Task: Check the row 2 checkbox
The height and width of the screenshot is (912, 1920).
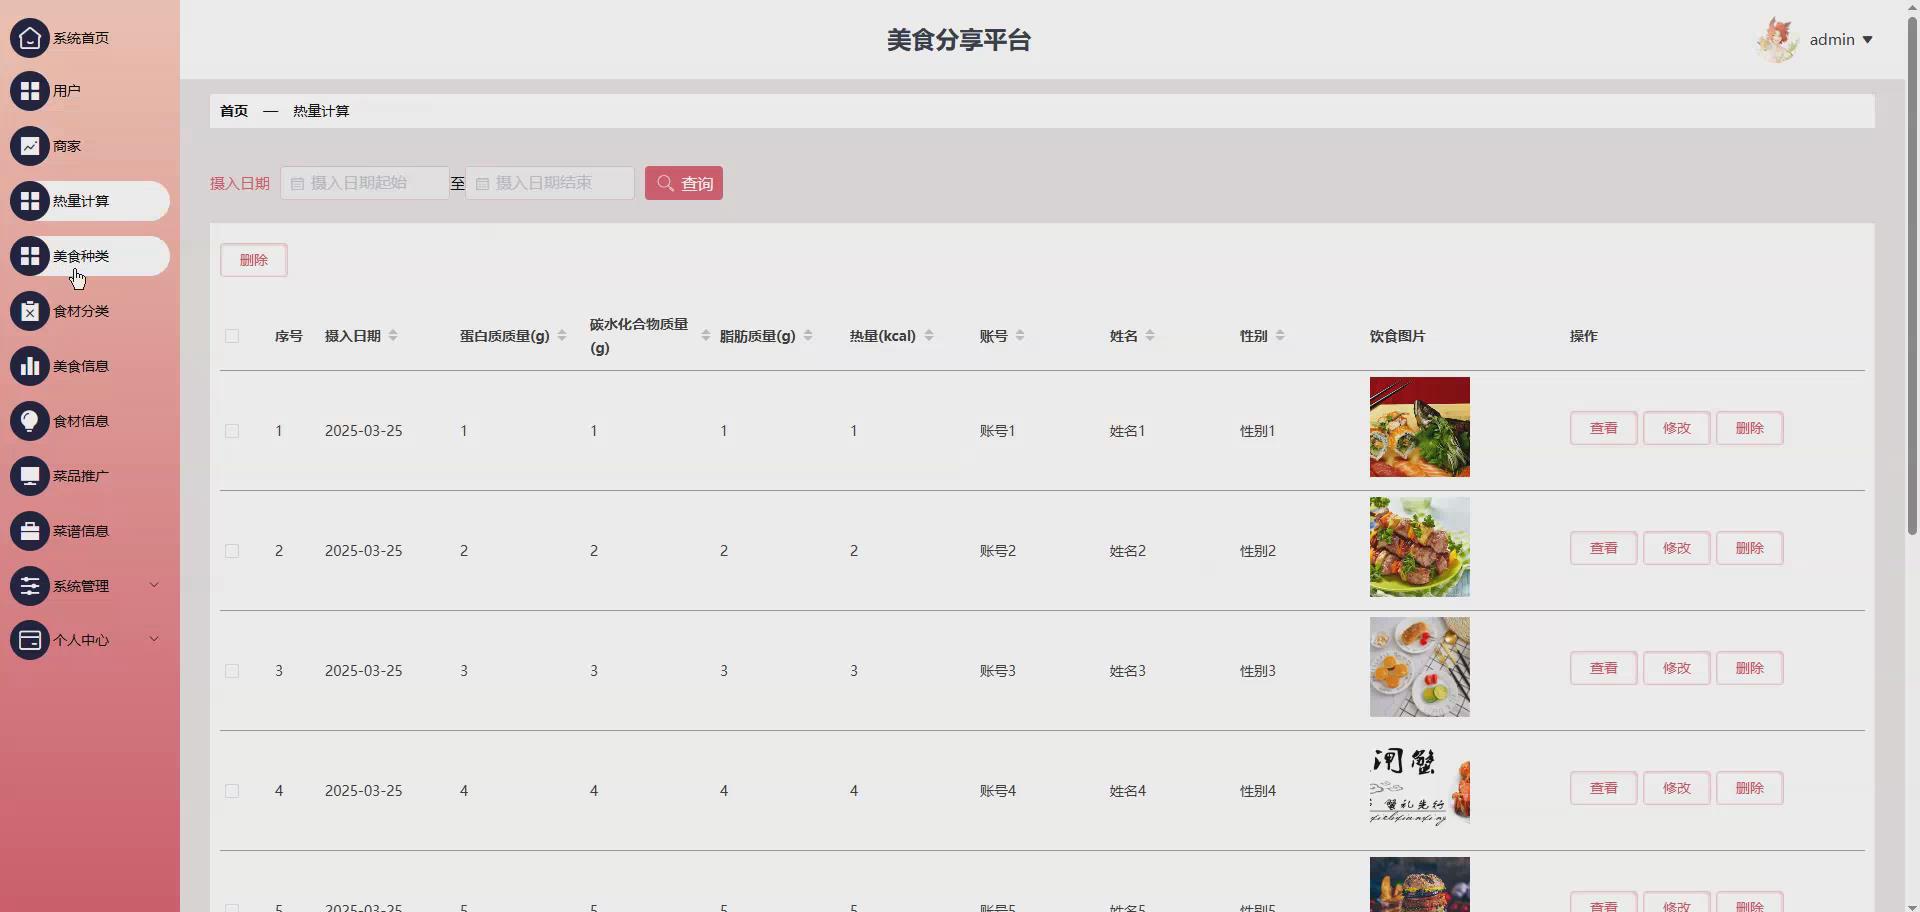Action: (x=232, y=551)
